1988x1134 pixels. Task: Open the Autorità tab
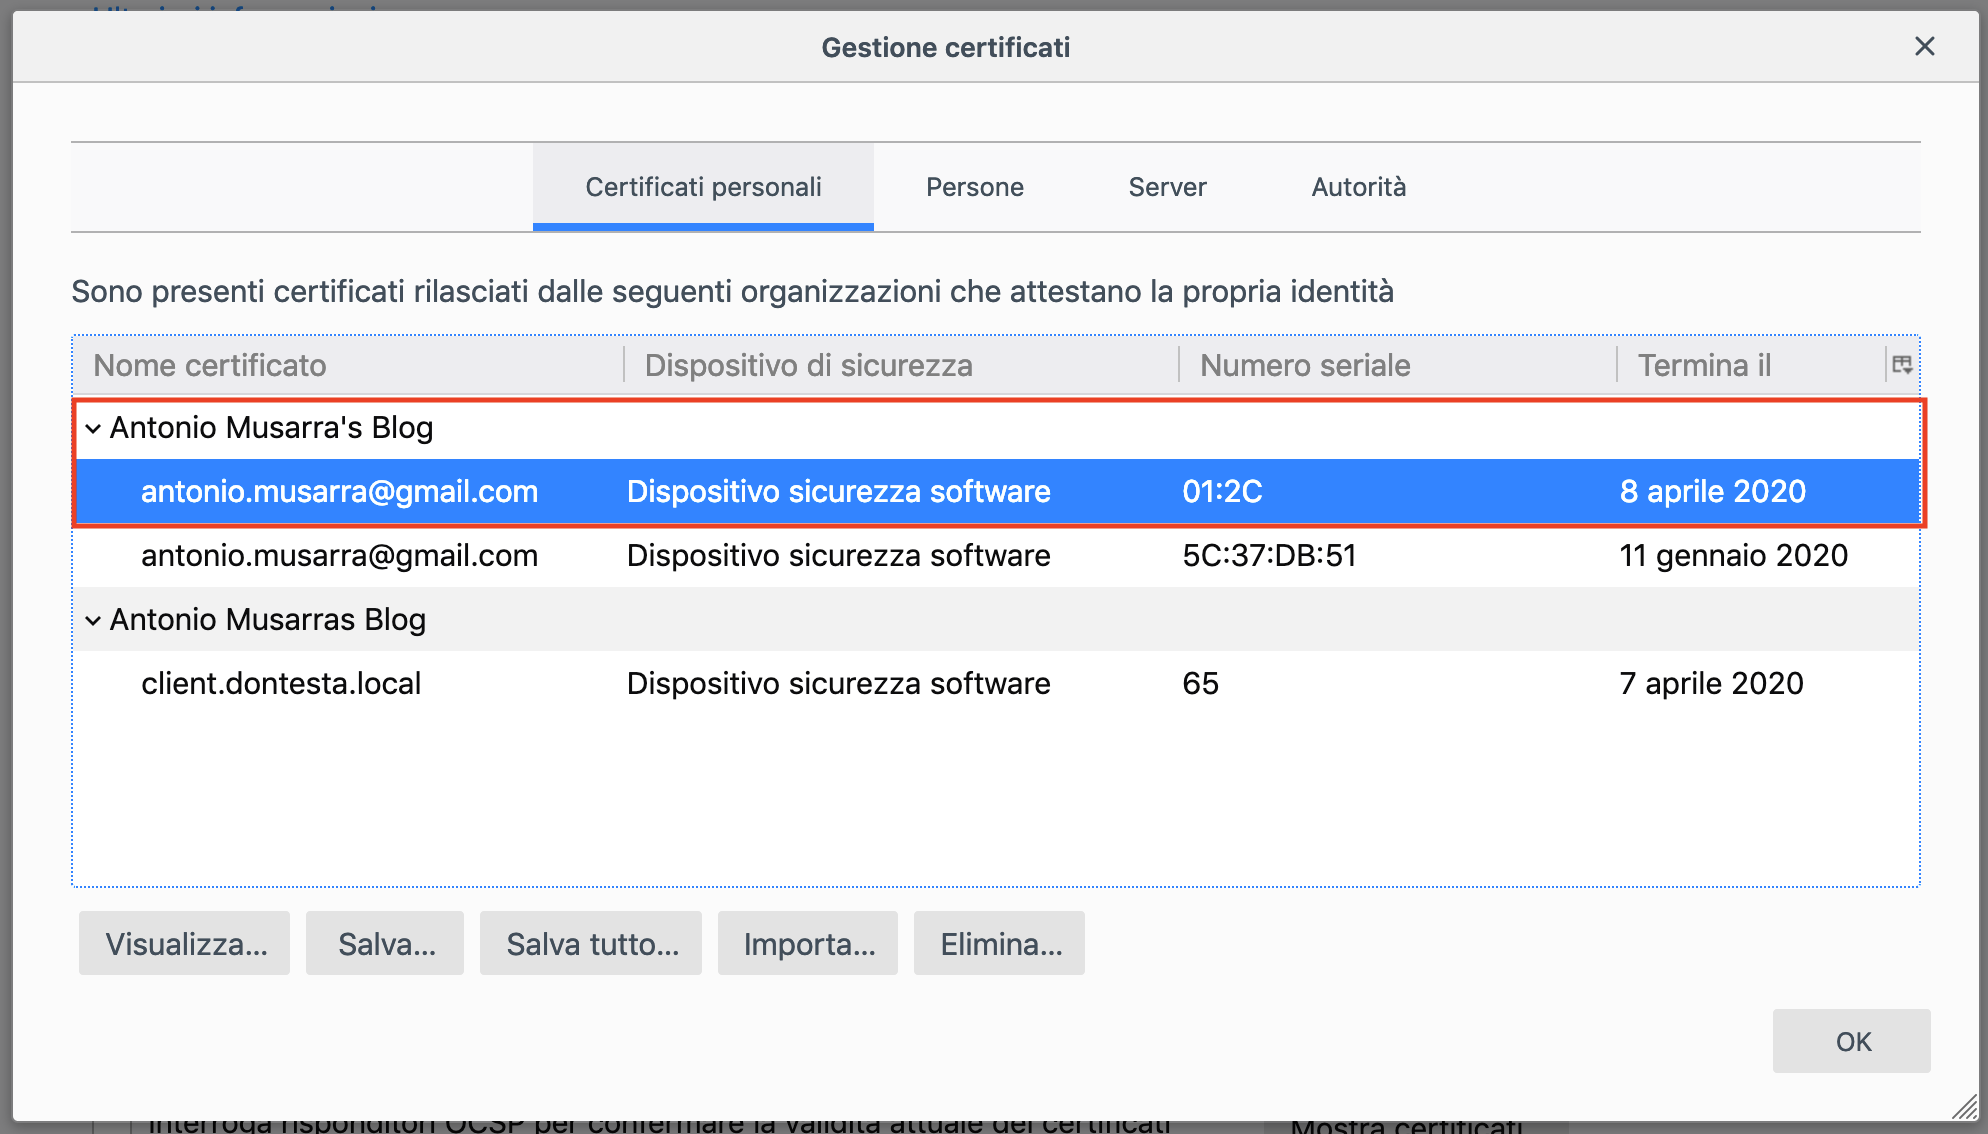tap(1358, 187)
